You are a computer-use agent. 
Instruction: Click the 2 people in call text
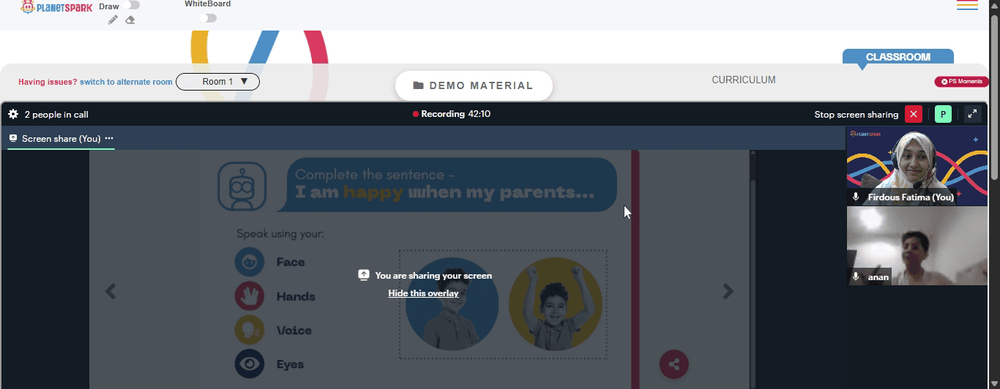(x=56, y=115)
